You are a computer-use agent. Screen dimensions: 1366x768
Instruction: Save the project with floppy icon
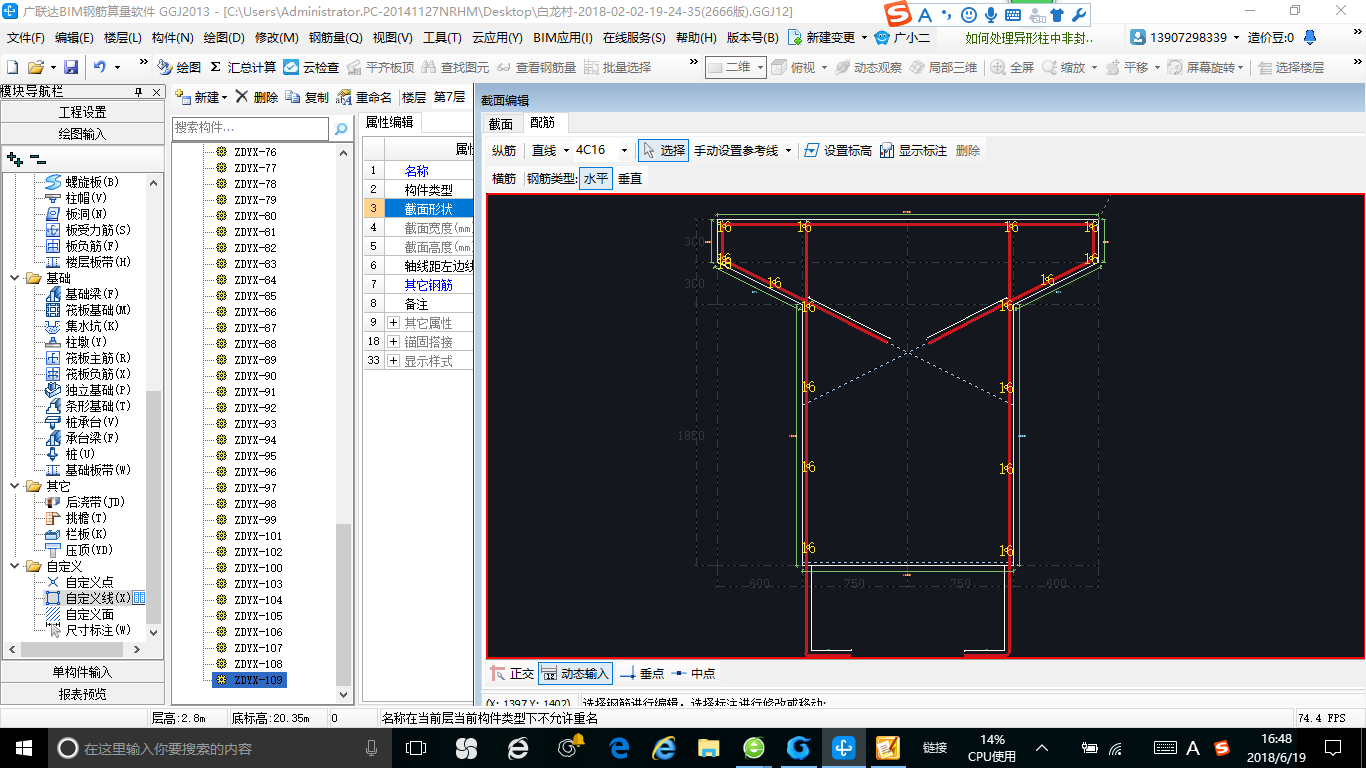click(x=71, y=67)
